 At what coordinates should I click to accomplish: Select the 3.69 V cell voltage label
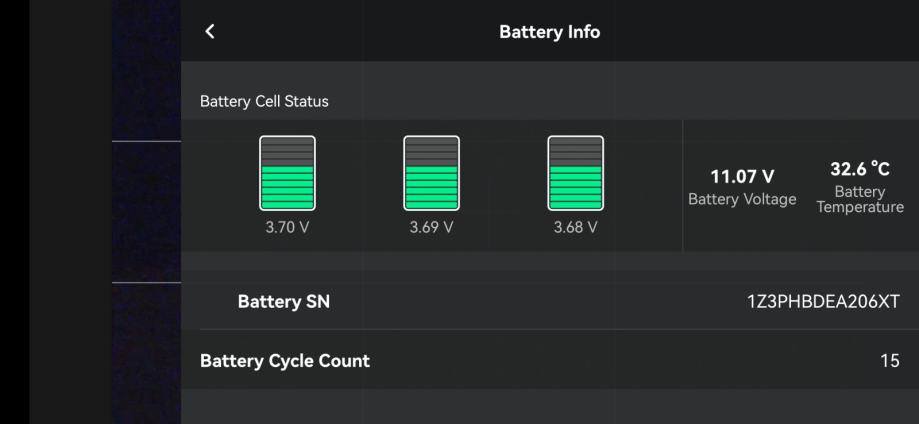(431, 227)
